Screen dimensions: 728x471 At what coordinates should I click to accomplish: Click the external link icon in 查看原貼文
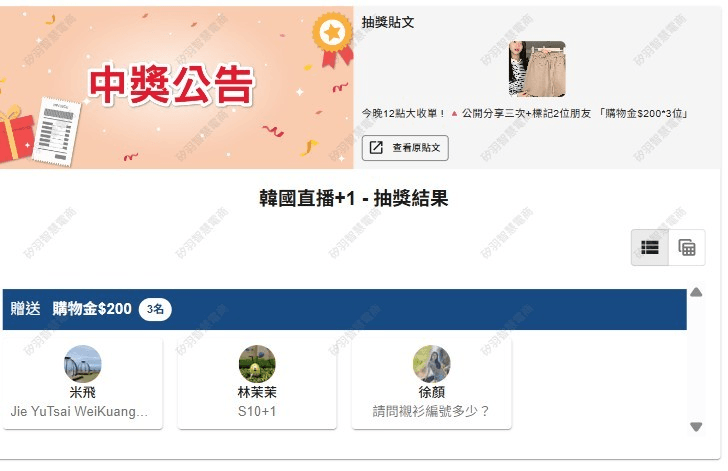(376, 148)
